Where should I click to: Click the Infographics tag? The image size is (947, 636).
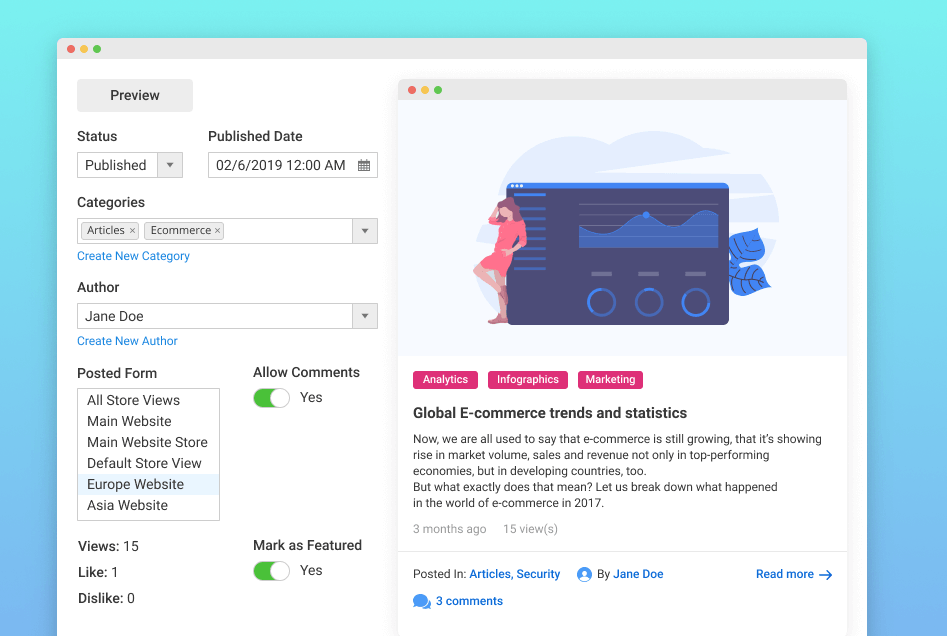coord(528,380)
